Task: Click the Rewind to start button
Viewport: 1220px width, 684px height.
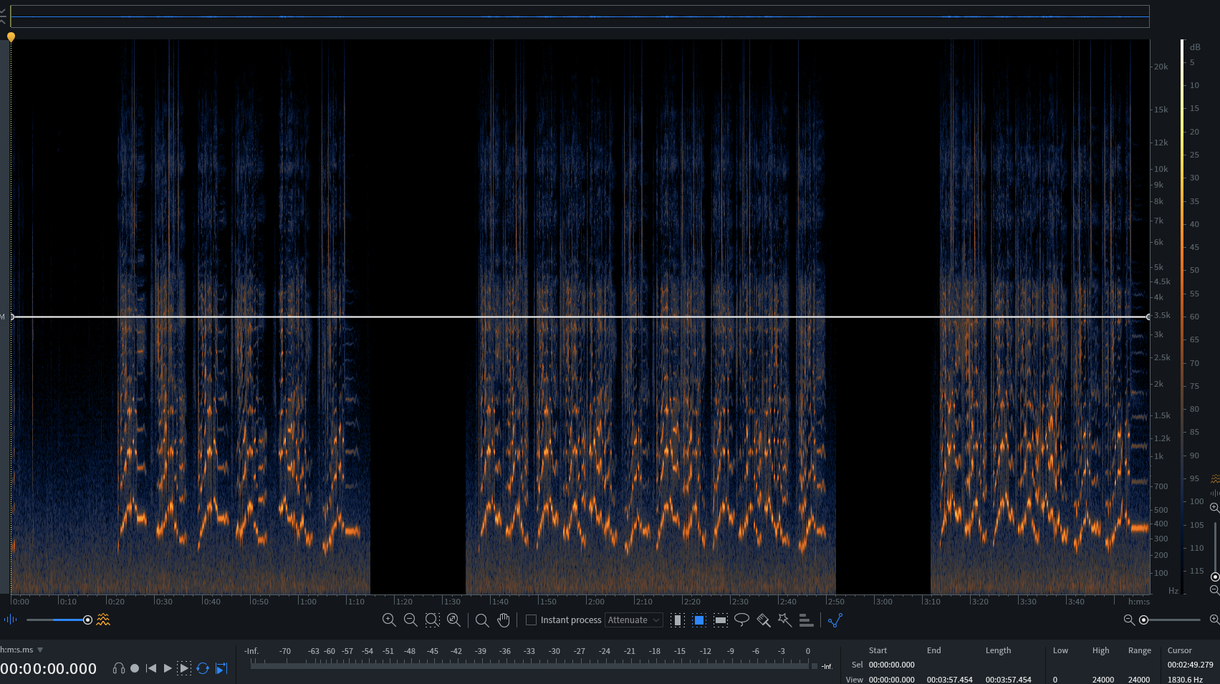Action: 151,668
